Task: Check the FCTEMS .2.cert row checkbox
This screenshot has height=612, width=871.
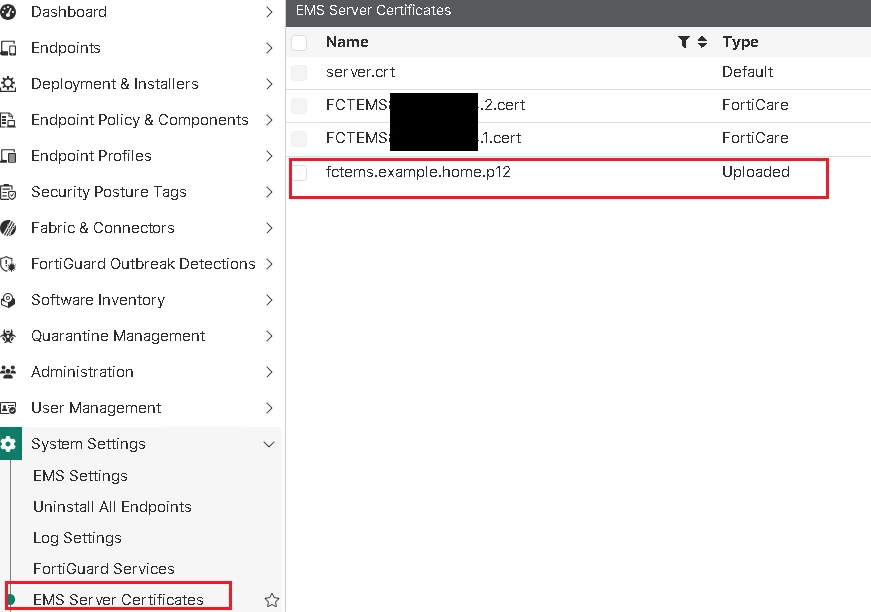Action: click(299, 106)
